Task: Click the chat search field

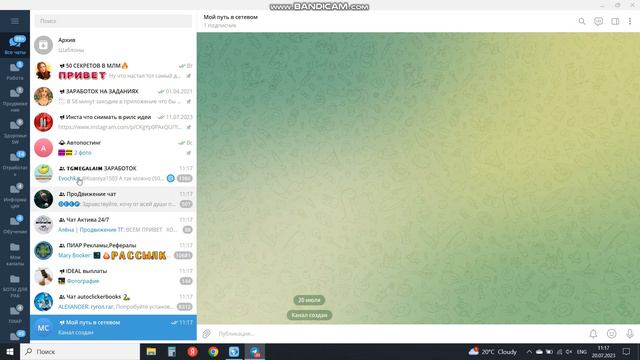Action: click(113, 21)
